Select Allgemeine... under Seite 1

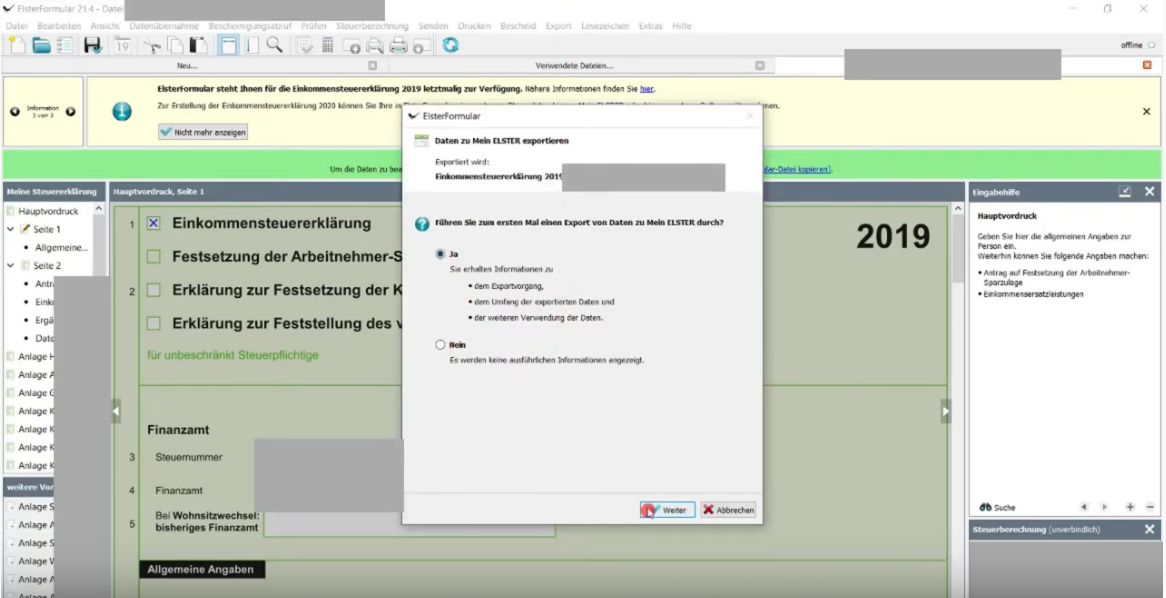61,248
